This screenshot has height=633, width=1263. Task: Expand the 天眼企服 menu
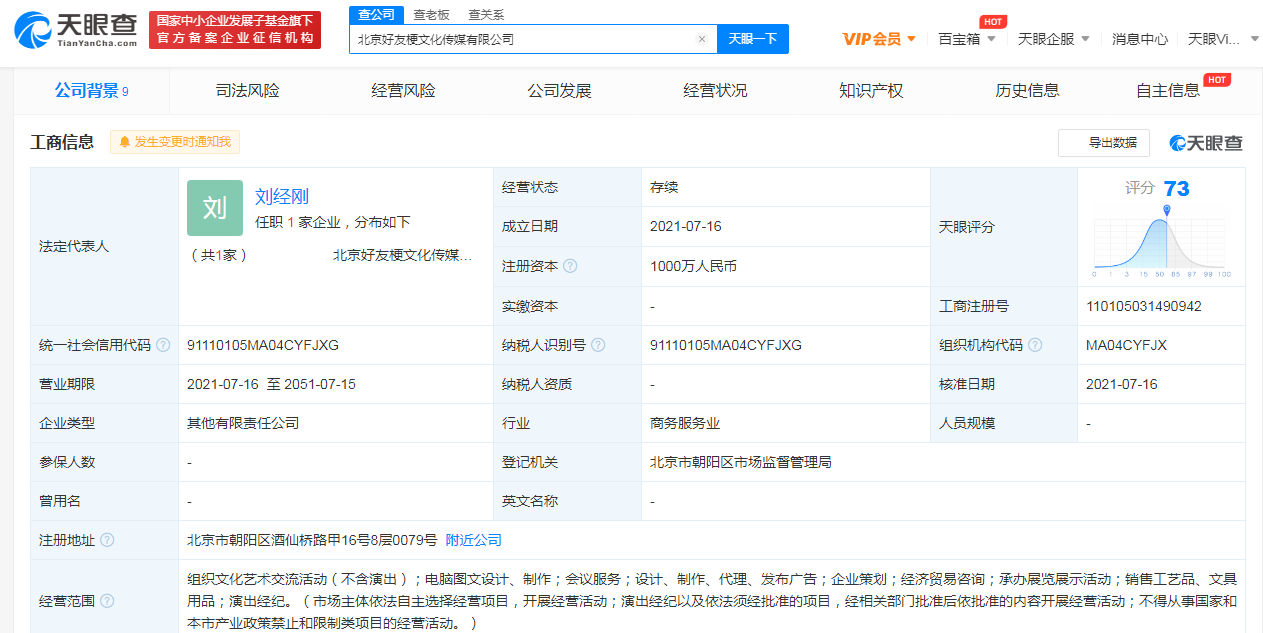tap(1053, 39)
